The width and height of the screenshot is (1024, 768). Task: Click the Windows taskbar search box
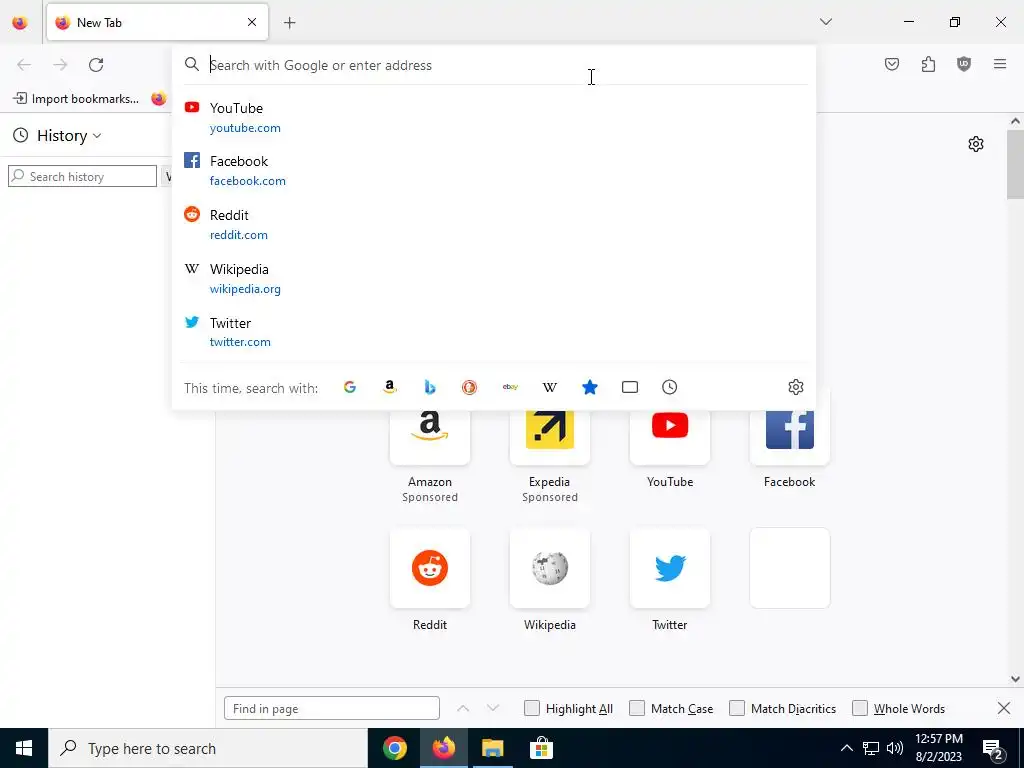pyautogui.click(x=208, y=748)
